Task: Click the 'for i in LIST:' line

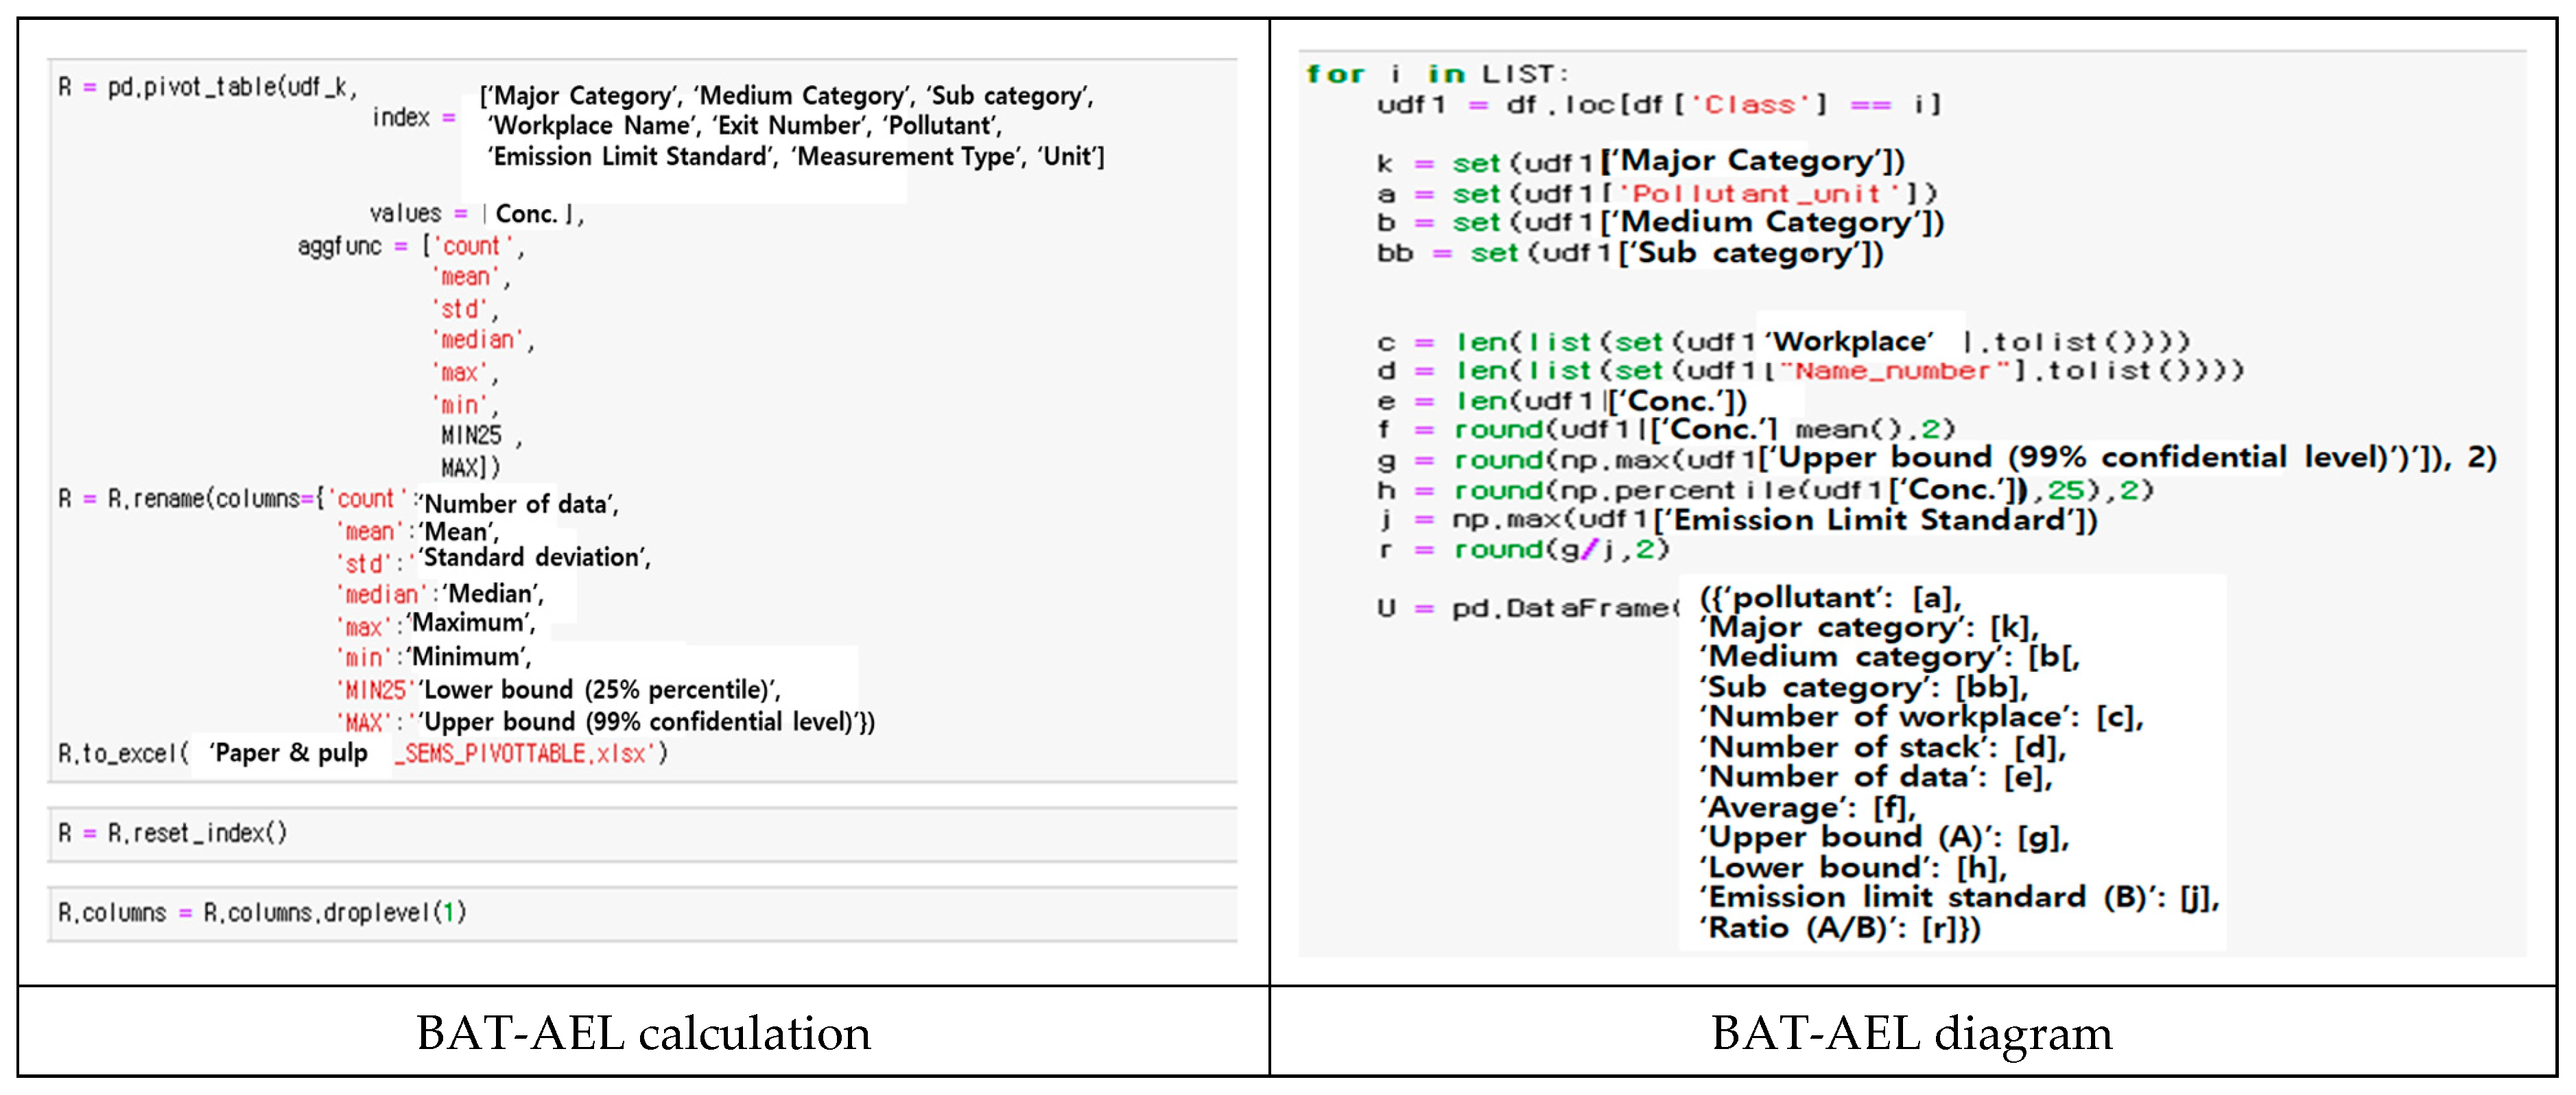Action: 1436,74
